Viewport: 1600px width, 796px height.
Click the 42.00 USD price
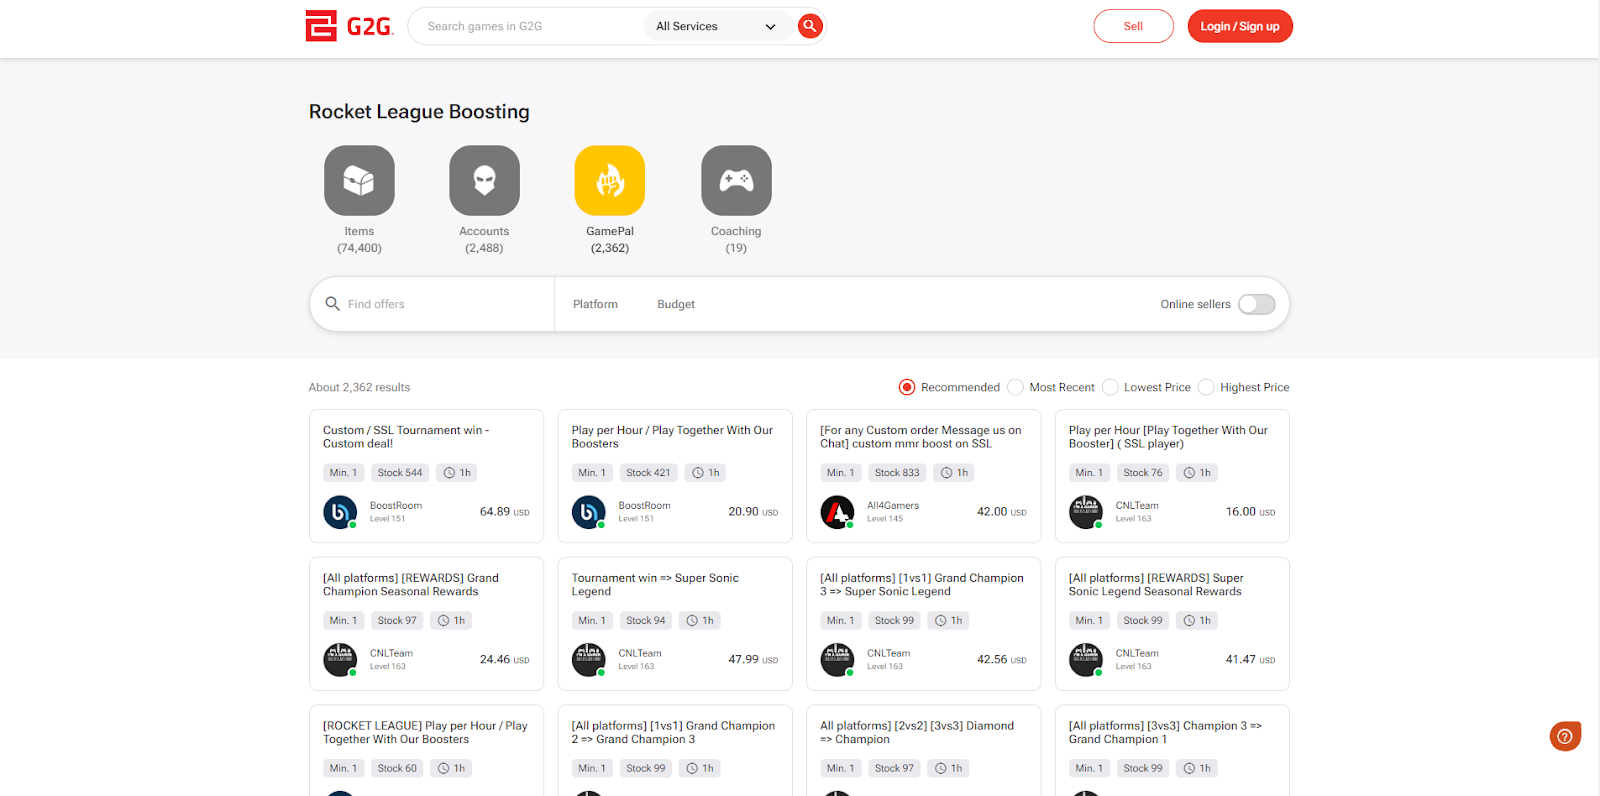click(1001, 512)
